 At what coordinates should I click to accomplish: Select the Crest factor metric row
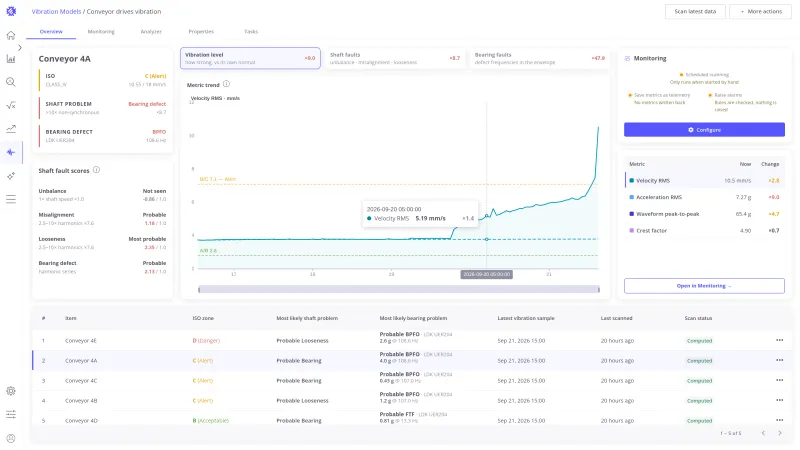point(704,231)
